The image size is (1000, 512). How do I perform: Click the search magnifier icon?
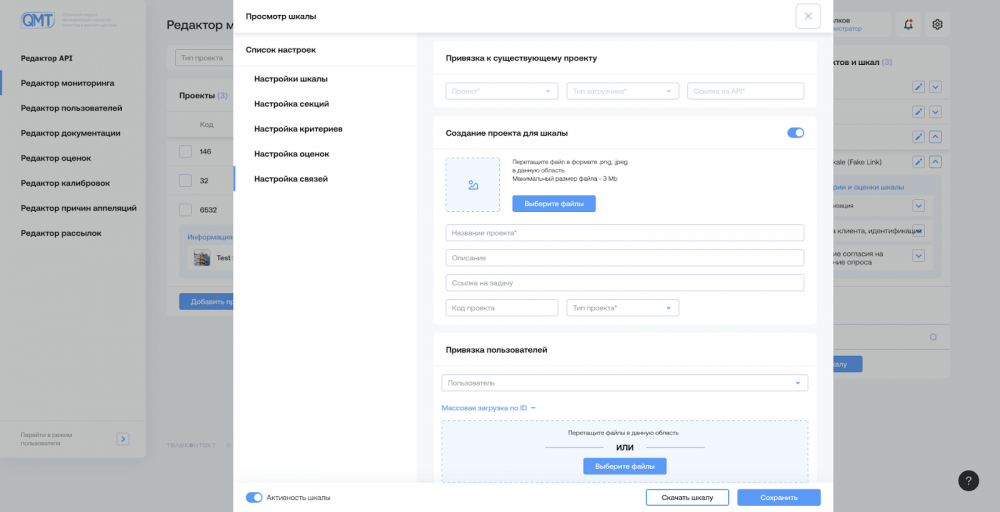click(933, 337)
